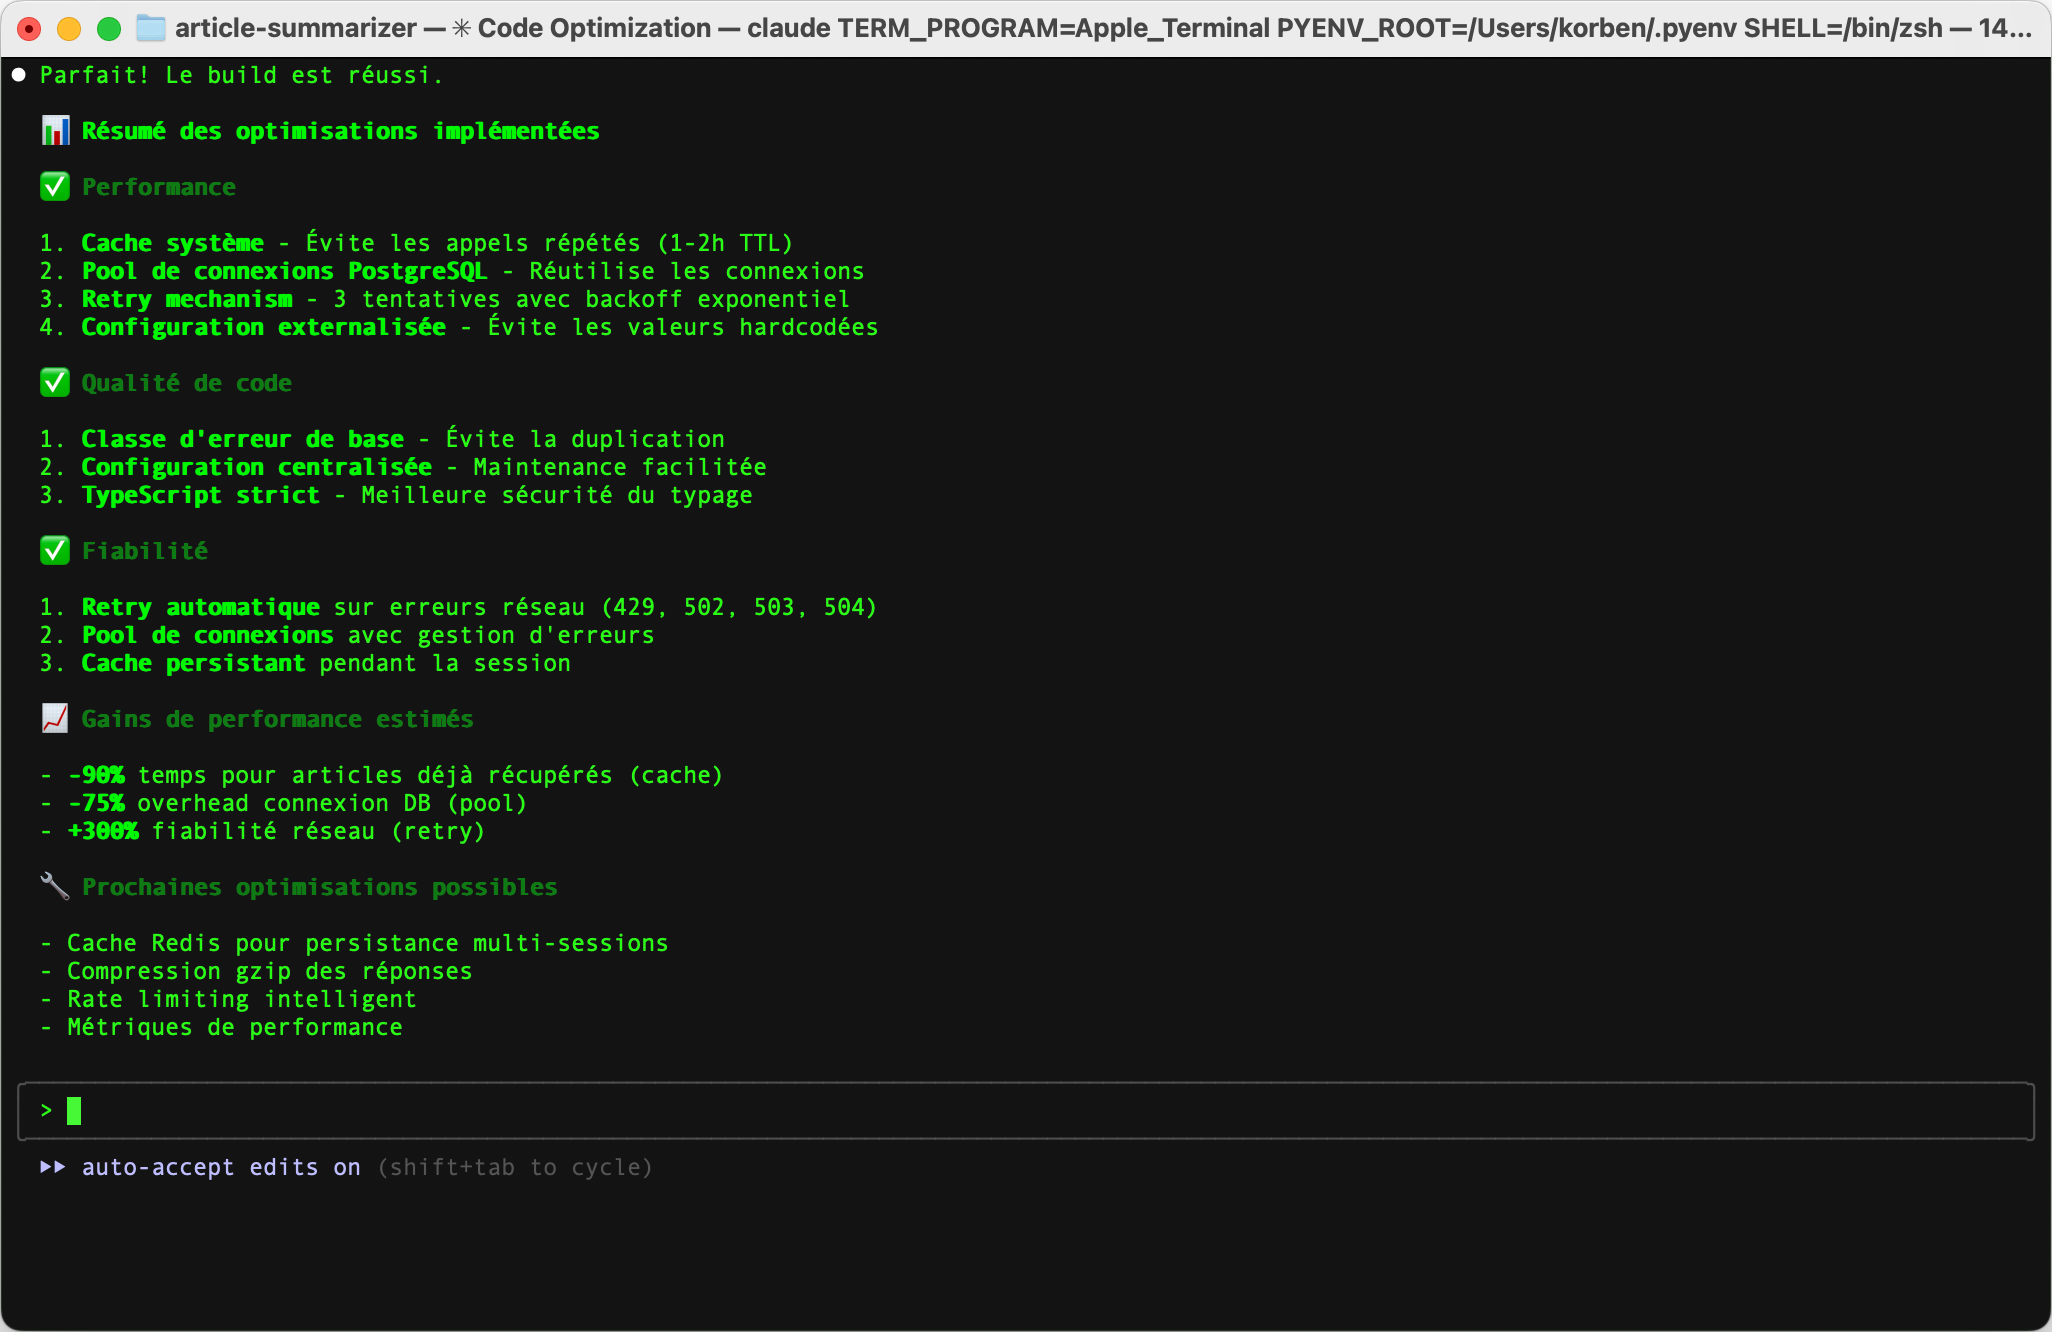Click the 'Fiabilité' heading
Viewport: 2052px width, 1332px height.
145,551
